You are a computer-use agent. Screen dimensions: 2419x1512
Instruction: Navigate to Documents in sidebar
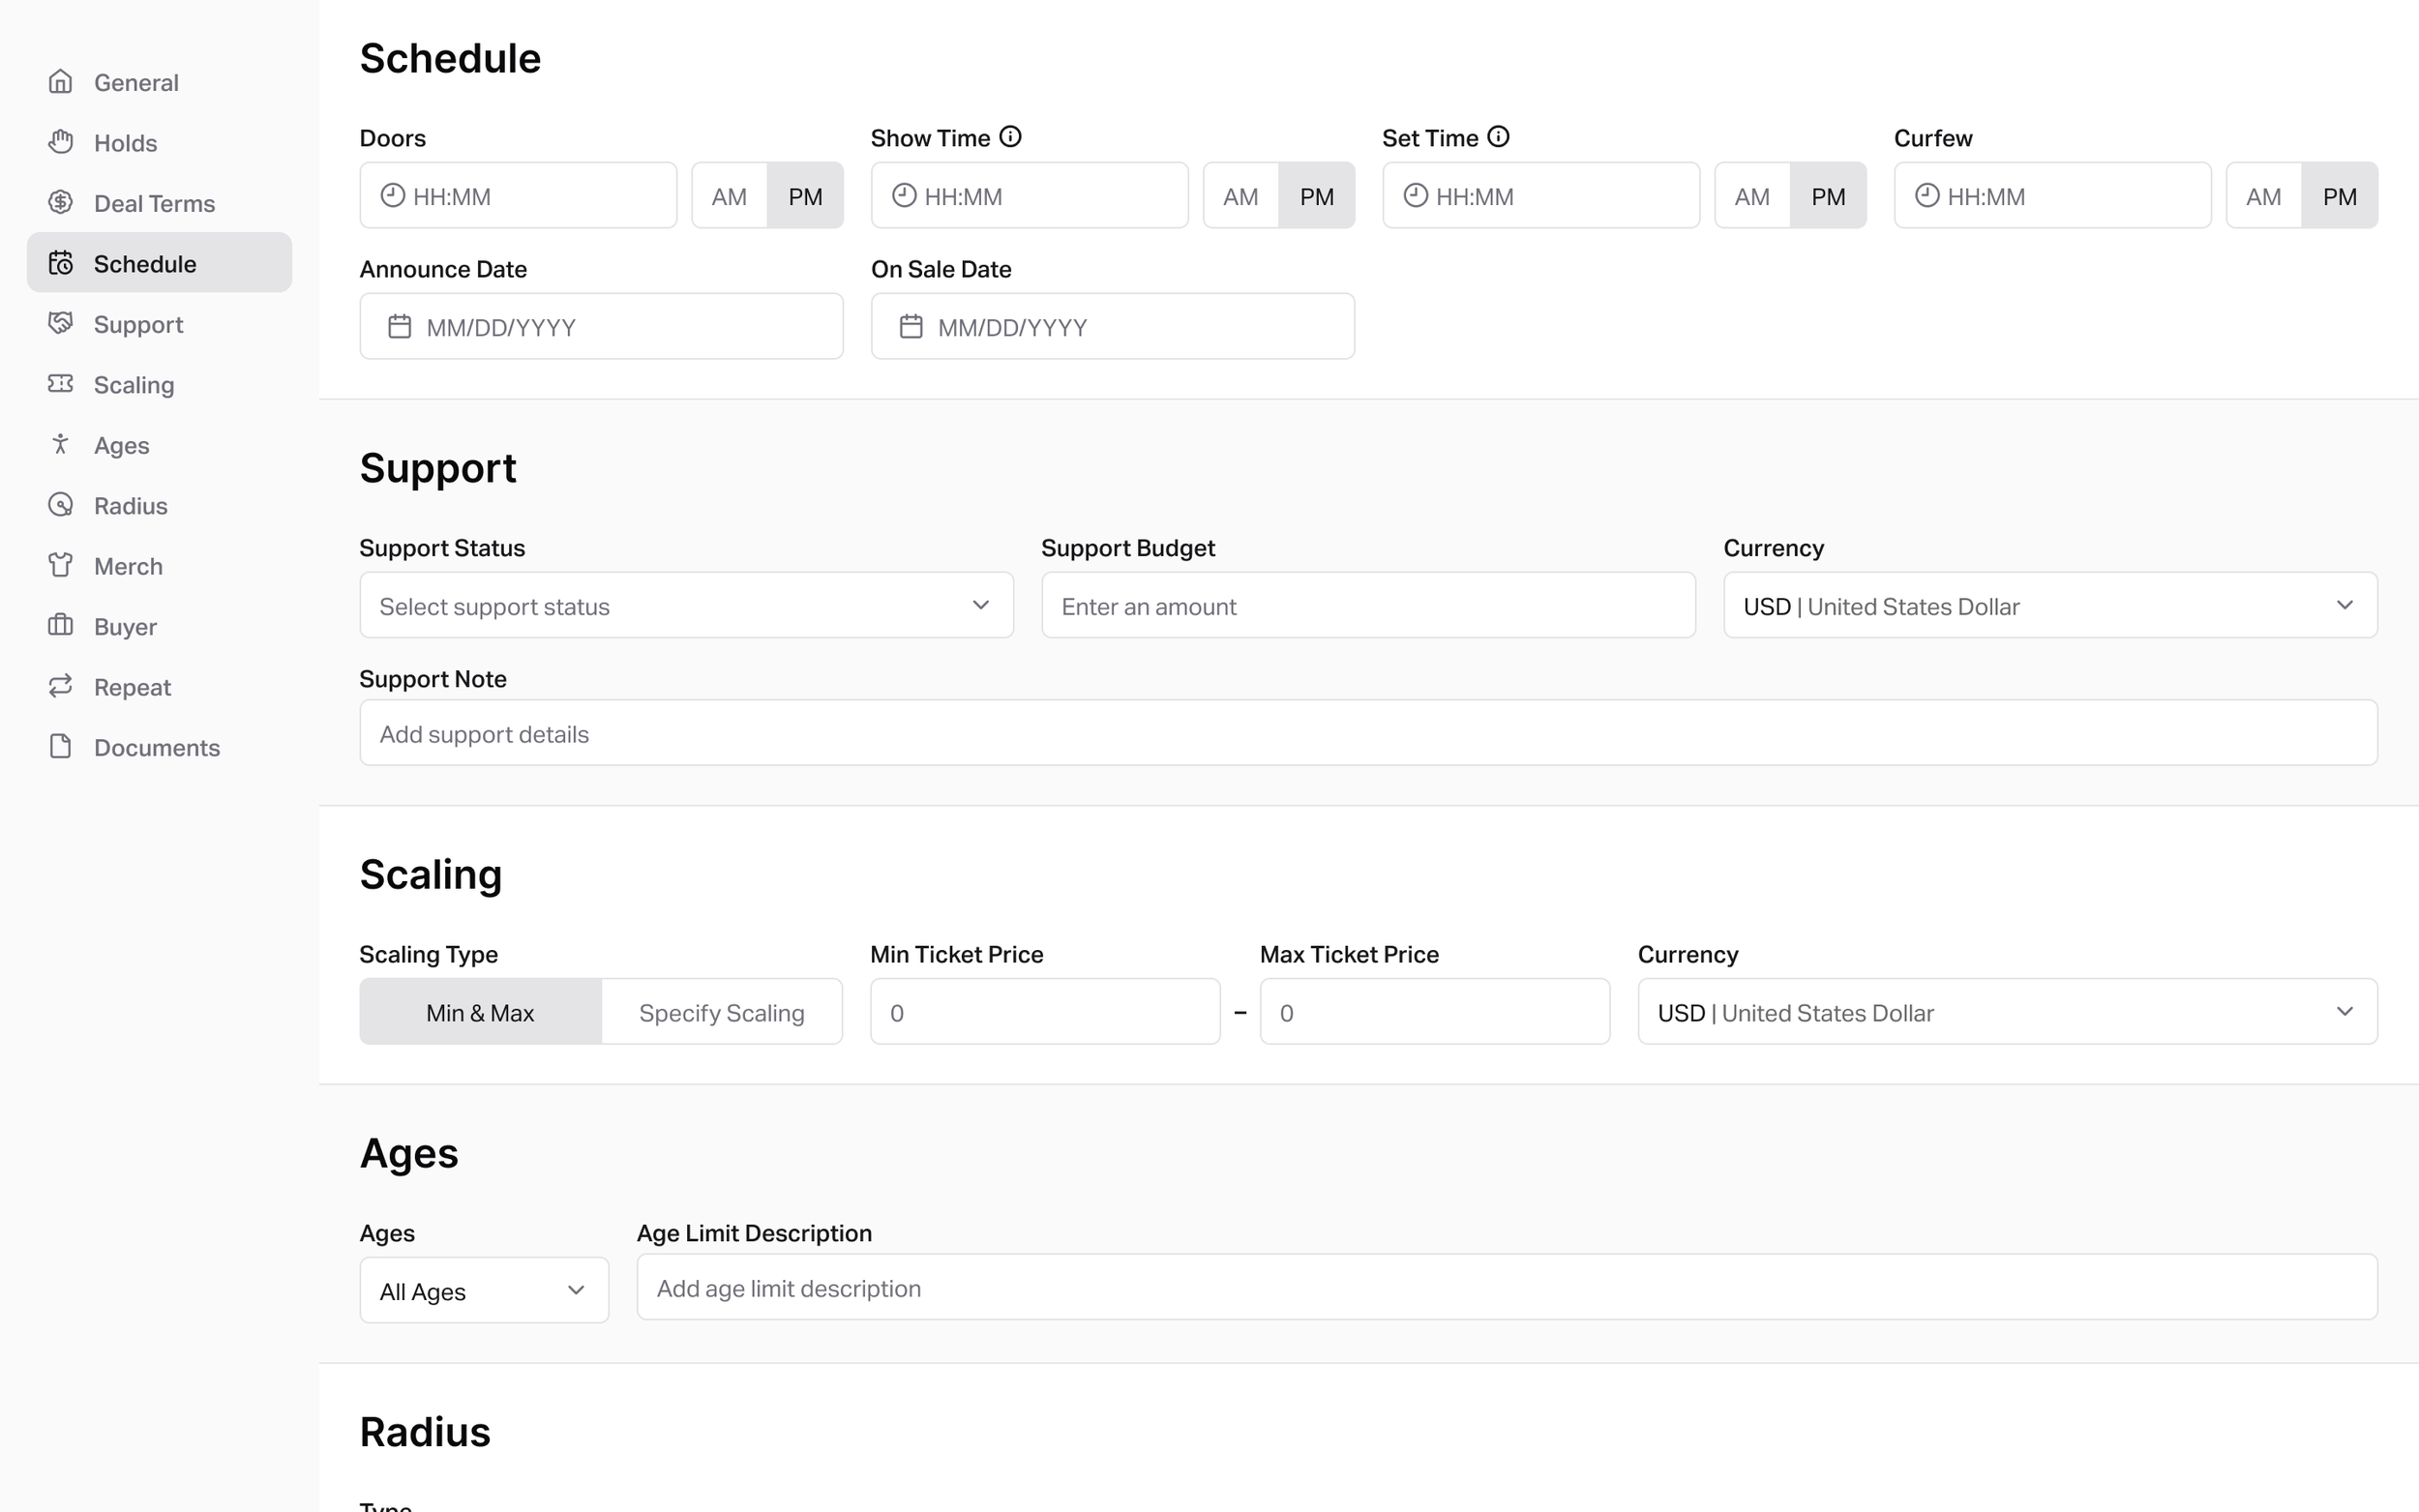click(157, 746)
